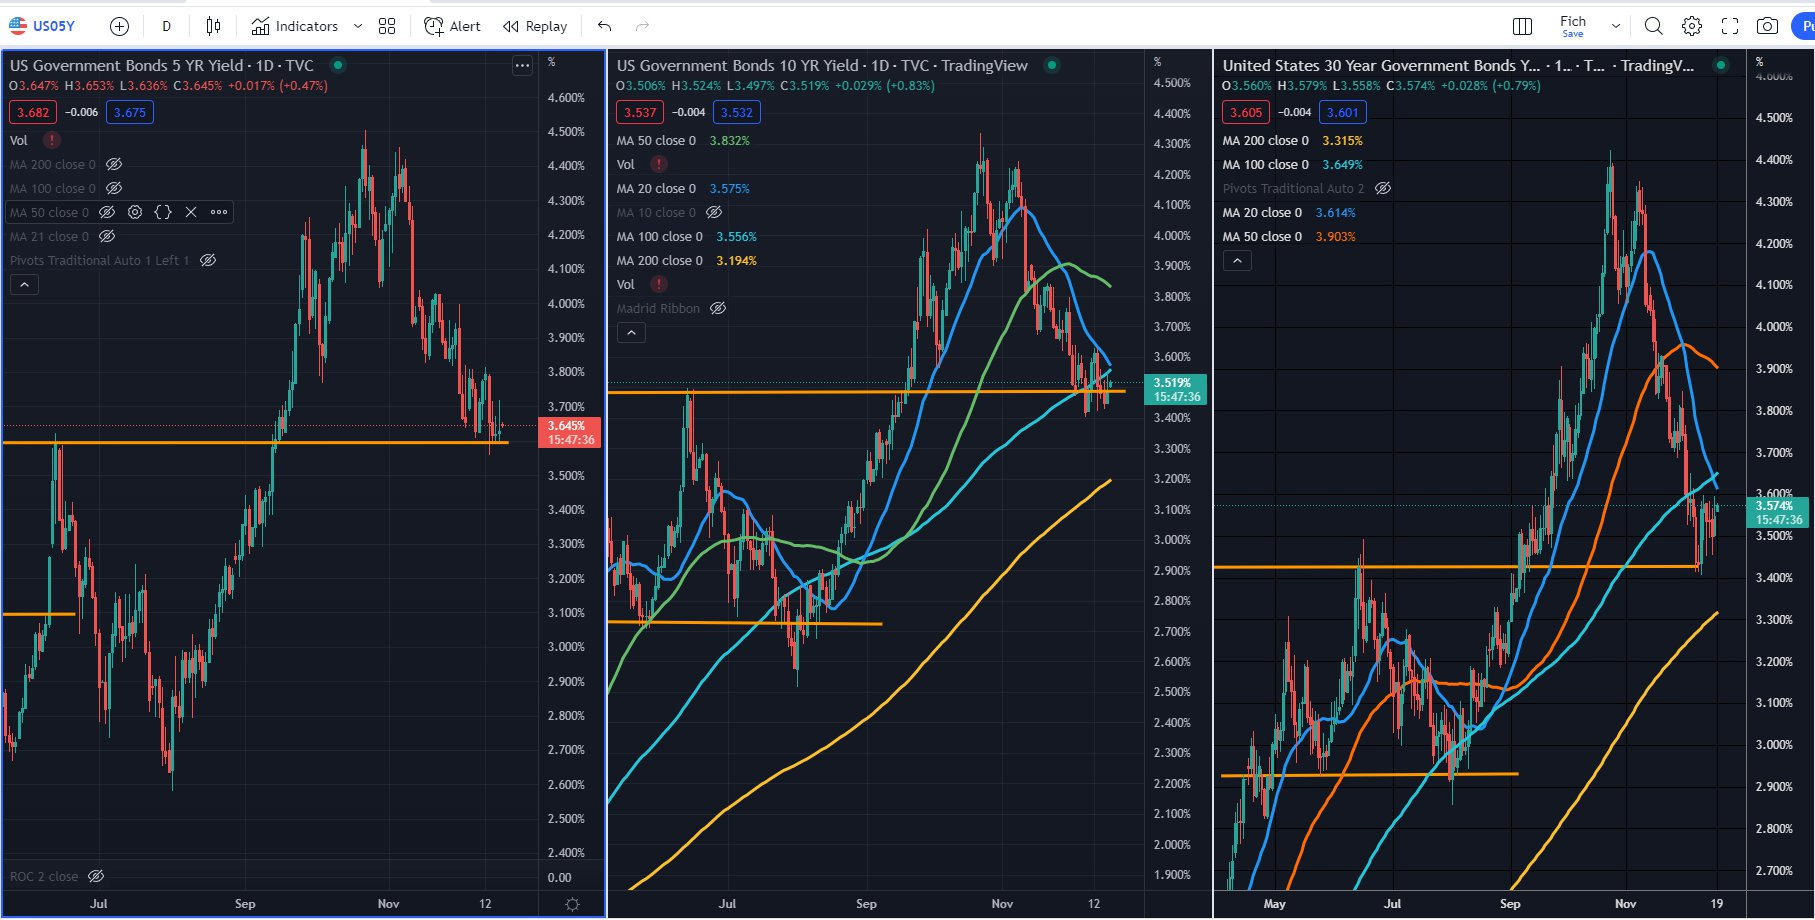Click first Vol error icon on 10 YR chart
This screenshot has width=1815, height=920.
pos(658,164)
